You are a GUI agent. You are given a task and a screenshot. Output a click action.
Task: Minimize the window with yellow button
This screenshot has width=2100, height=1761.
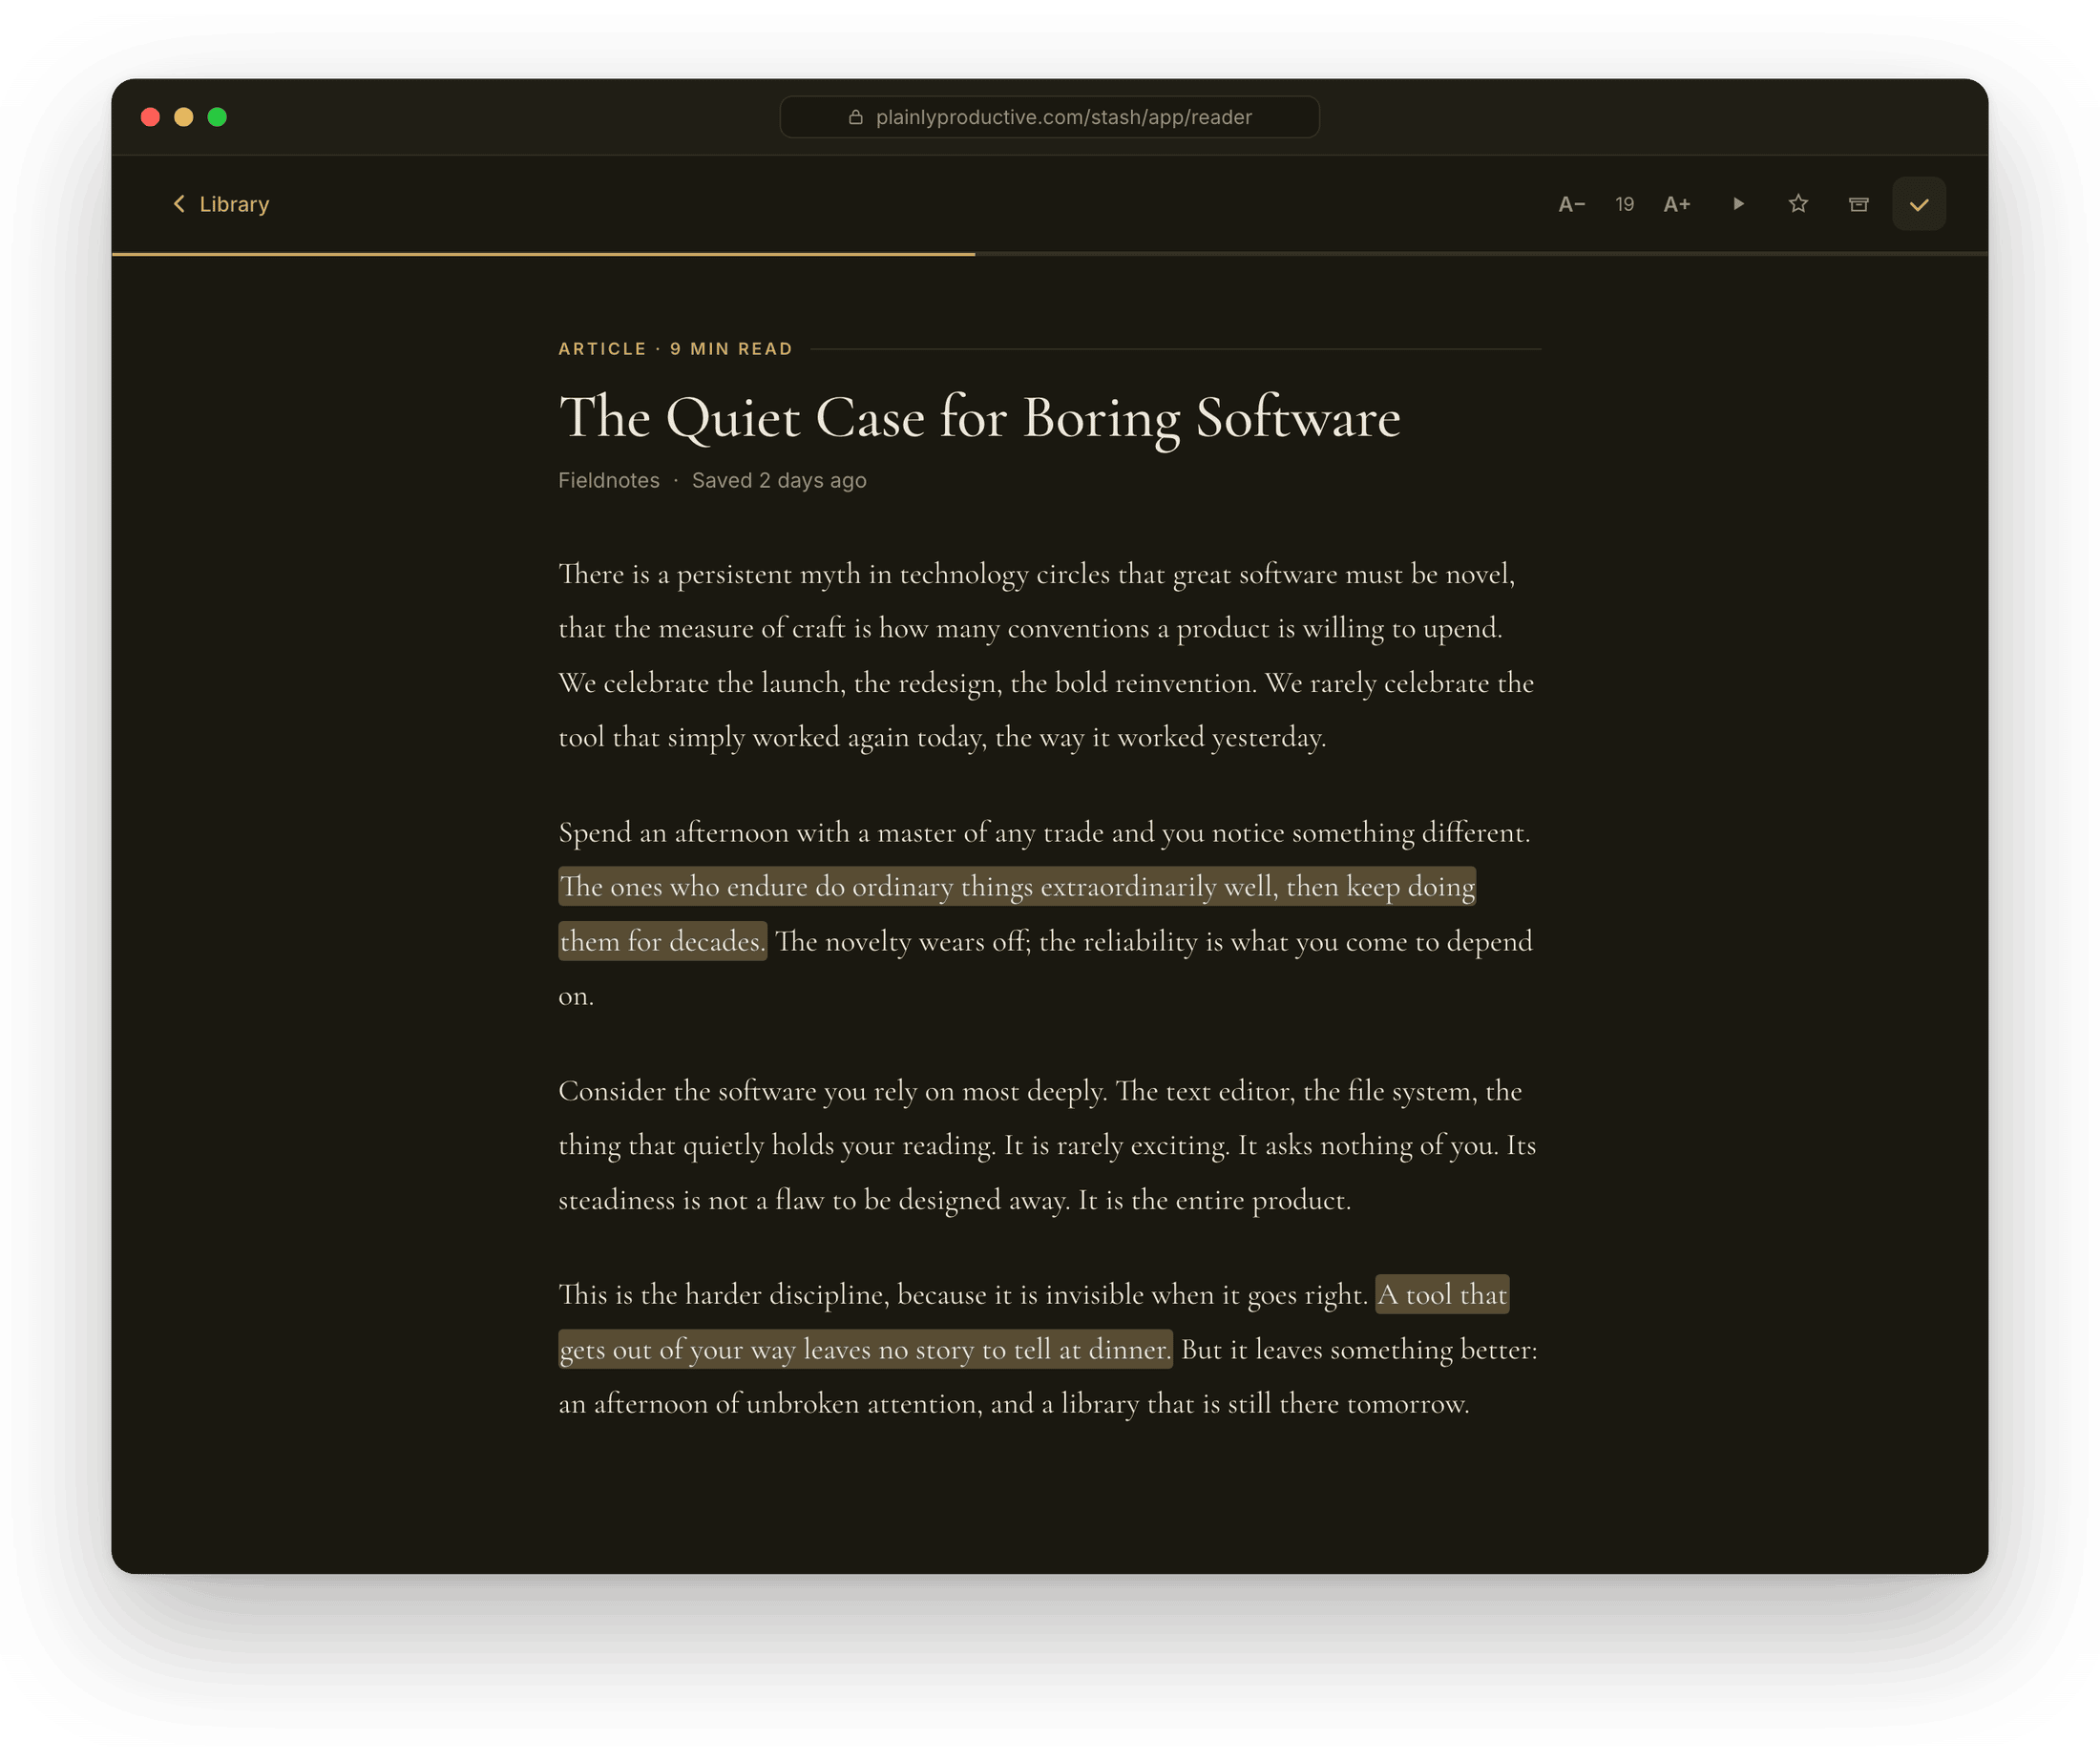(x=184, y=117)
